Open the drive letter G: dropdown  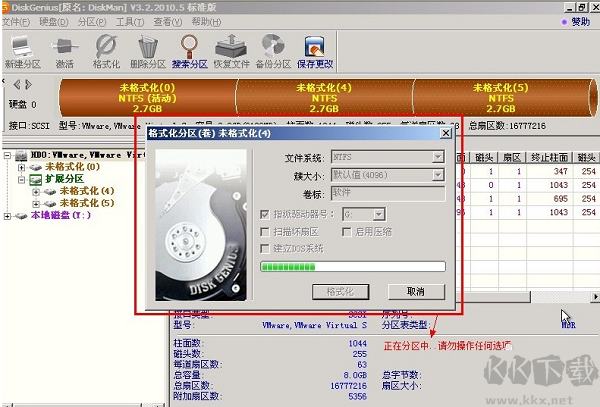(379, 215)
